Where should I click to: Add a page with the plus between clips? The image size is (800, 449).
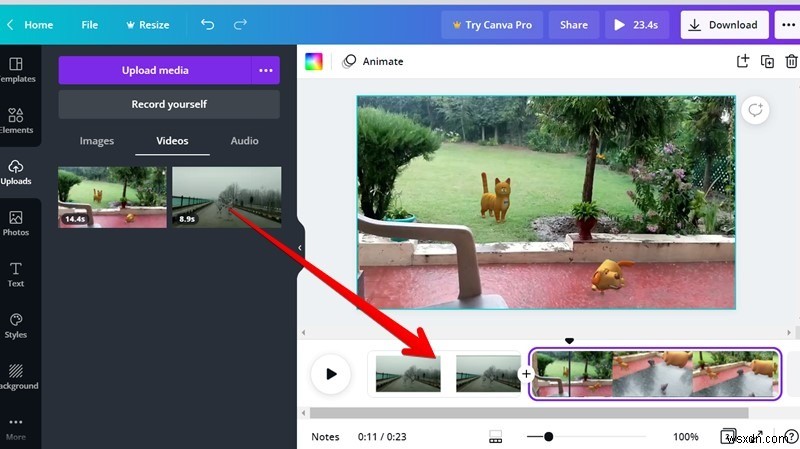click(526, 374)
